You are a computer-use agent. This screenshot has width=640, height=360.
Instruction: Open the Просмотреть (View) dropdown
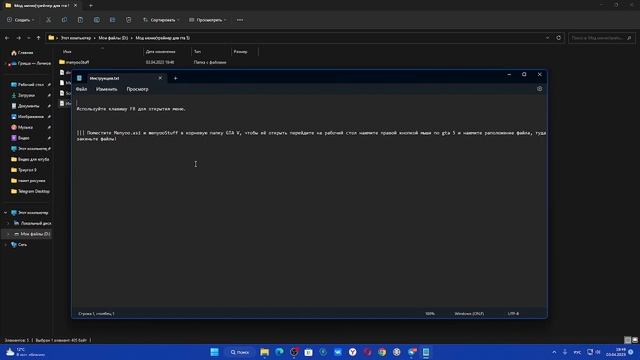(x=208, y=20)
